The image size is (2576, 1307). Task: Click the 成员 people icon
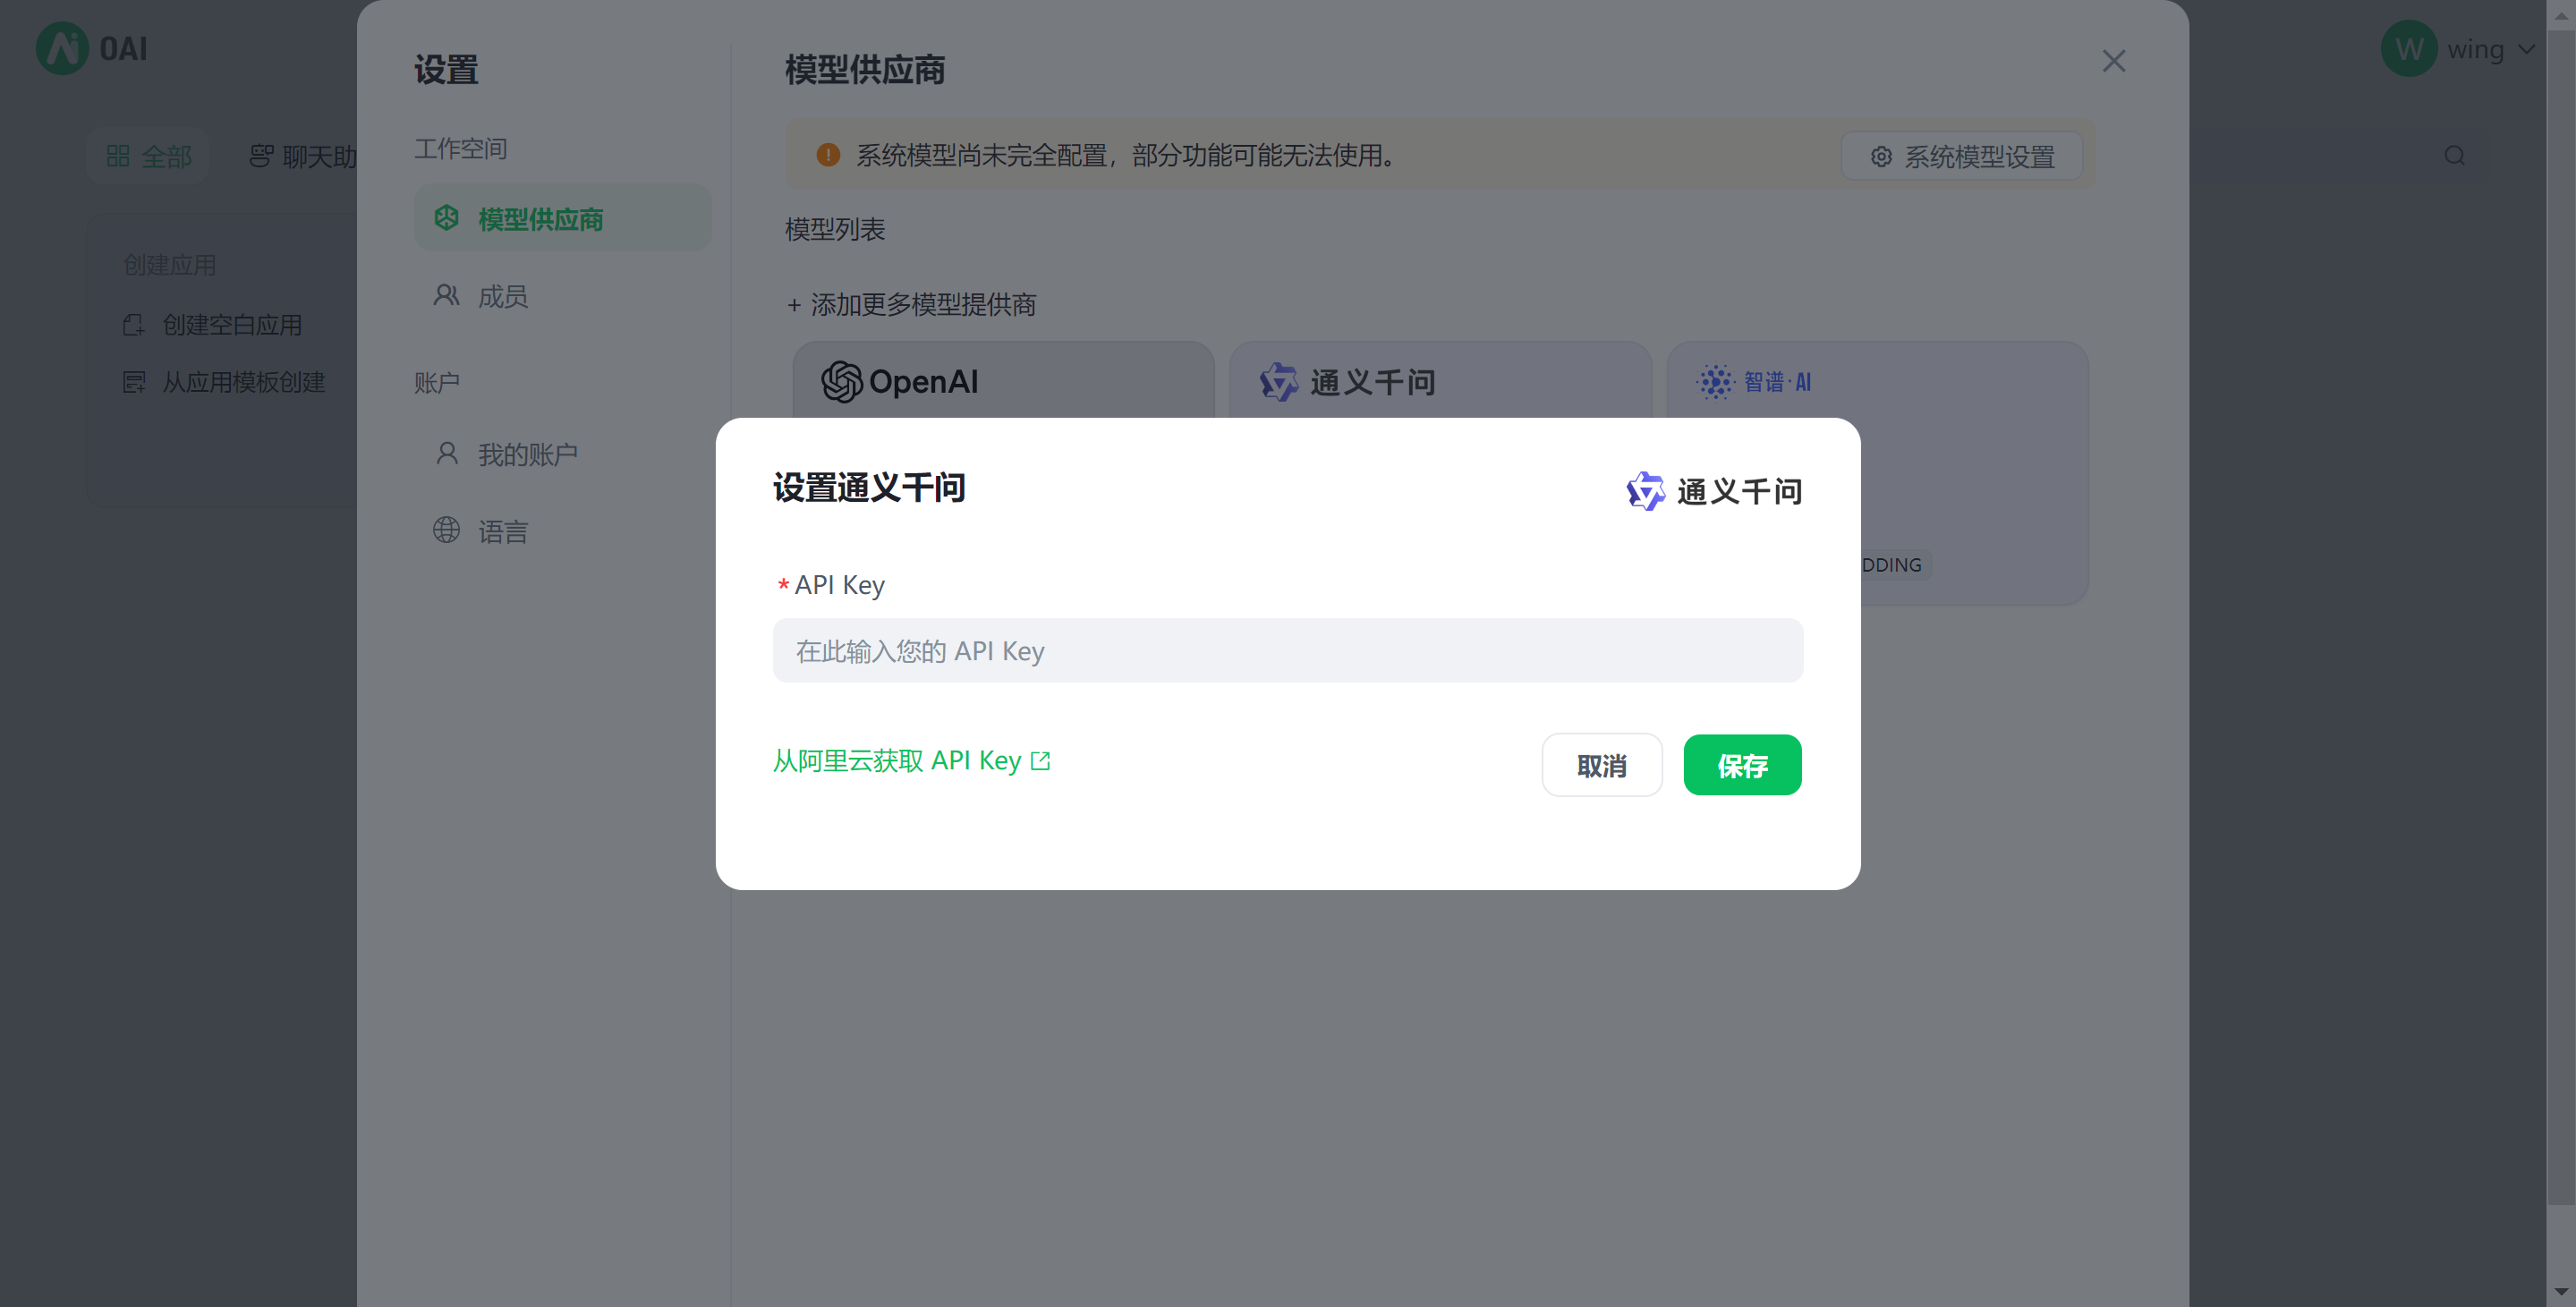pyautogui.click(x=446, y=295)
